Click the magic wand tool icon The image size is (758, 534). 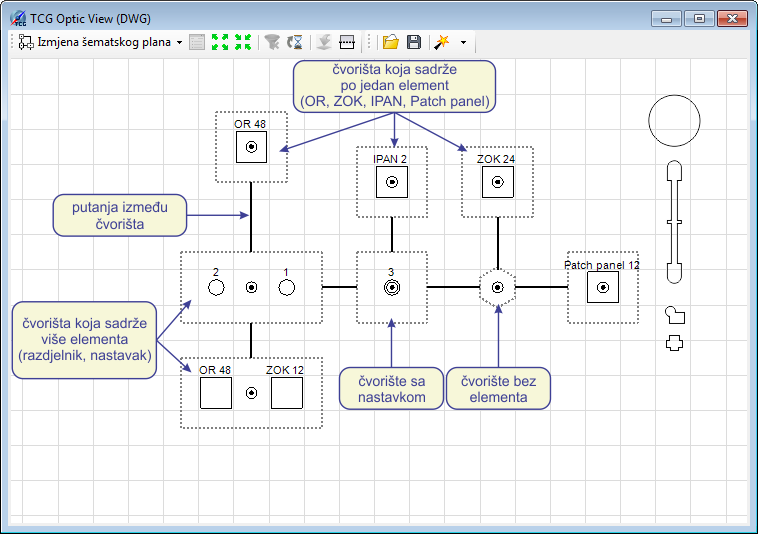tap(441, 42)
